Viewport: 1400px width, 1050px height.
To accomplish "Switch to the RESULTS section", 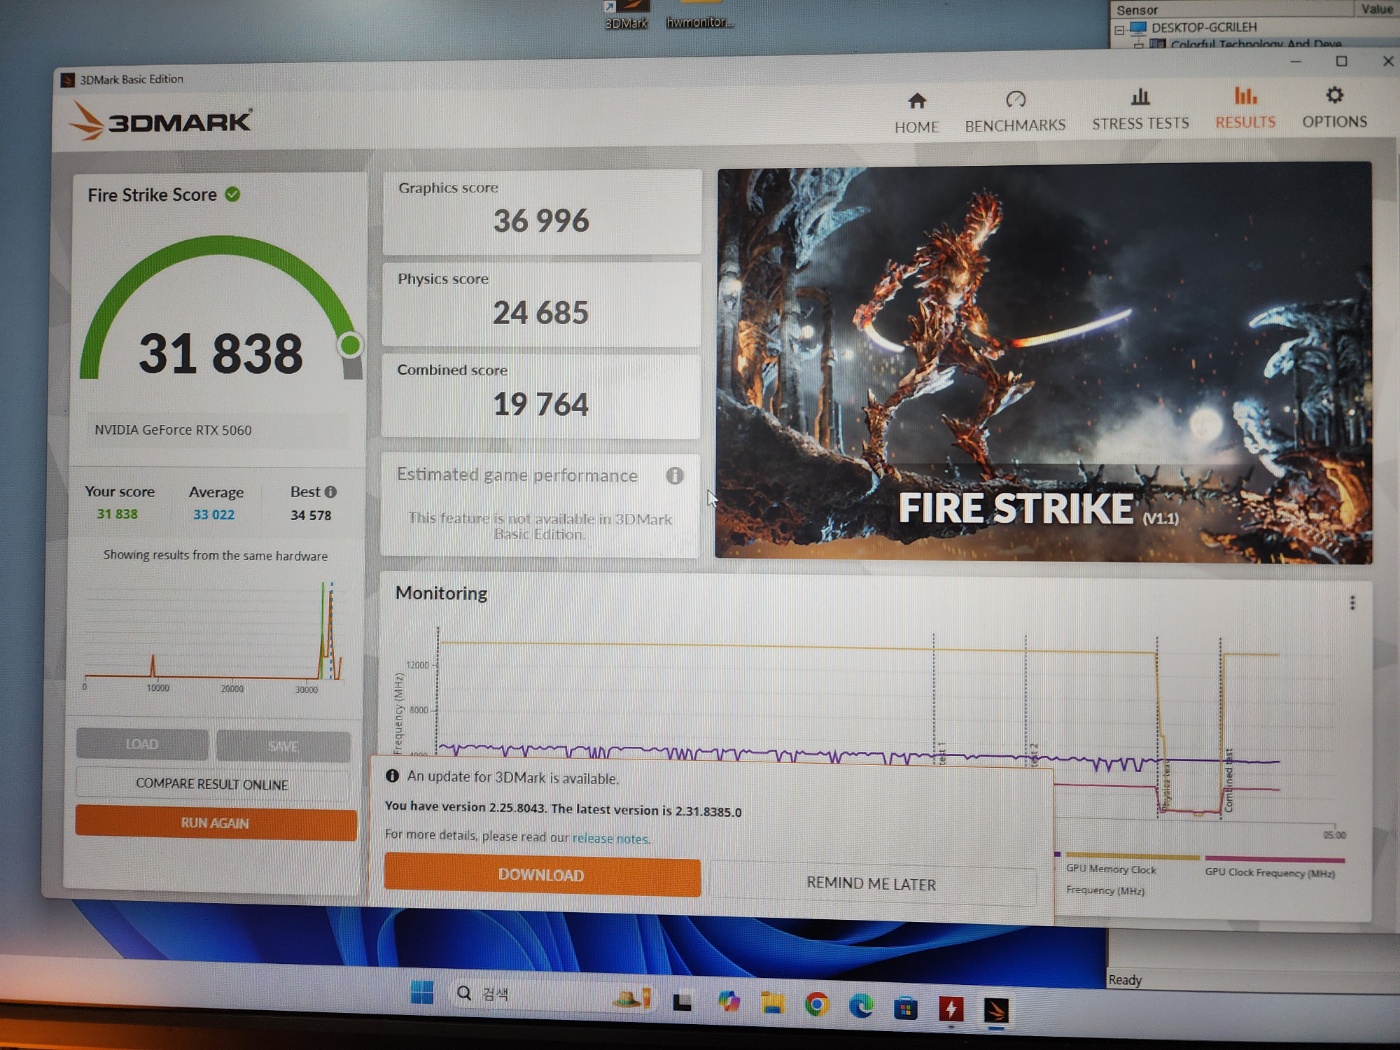I will (1245, 108).
